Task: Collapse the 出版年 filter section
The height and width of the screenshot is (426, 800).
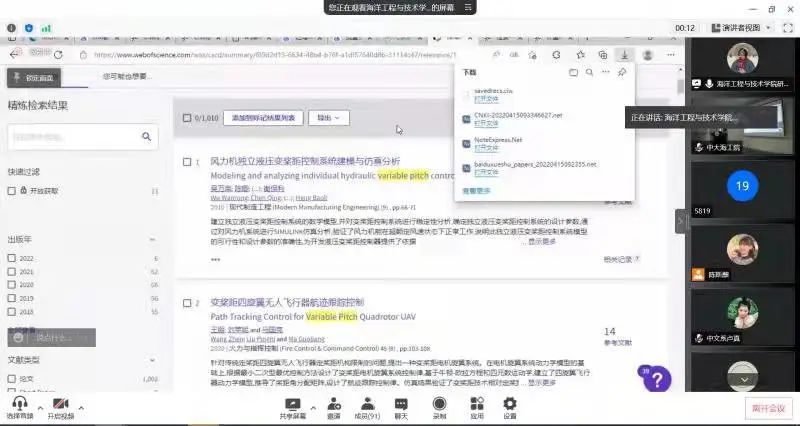Action: click(152, 239)
